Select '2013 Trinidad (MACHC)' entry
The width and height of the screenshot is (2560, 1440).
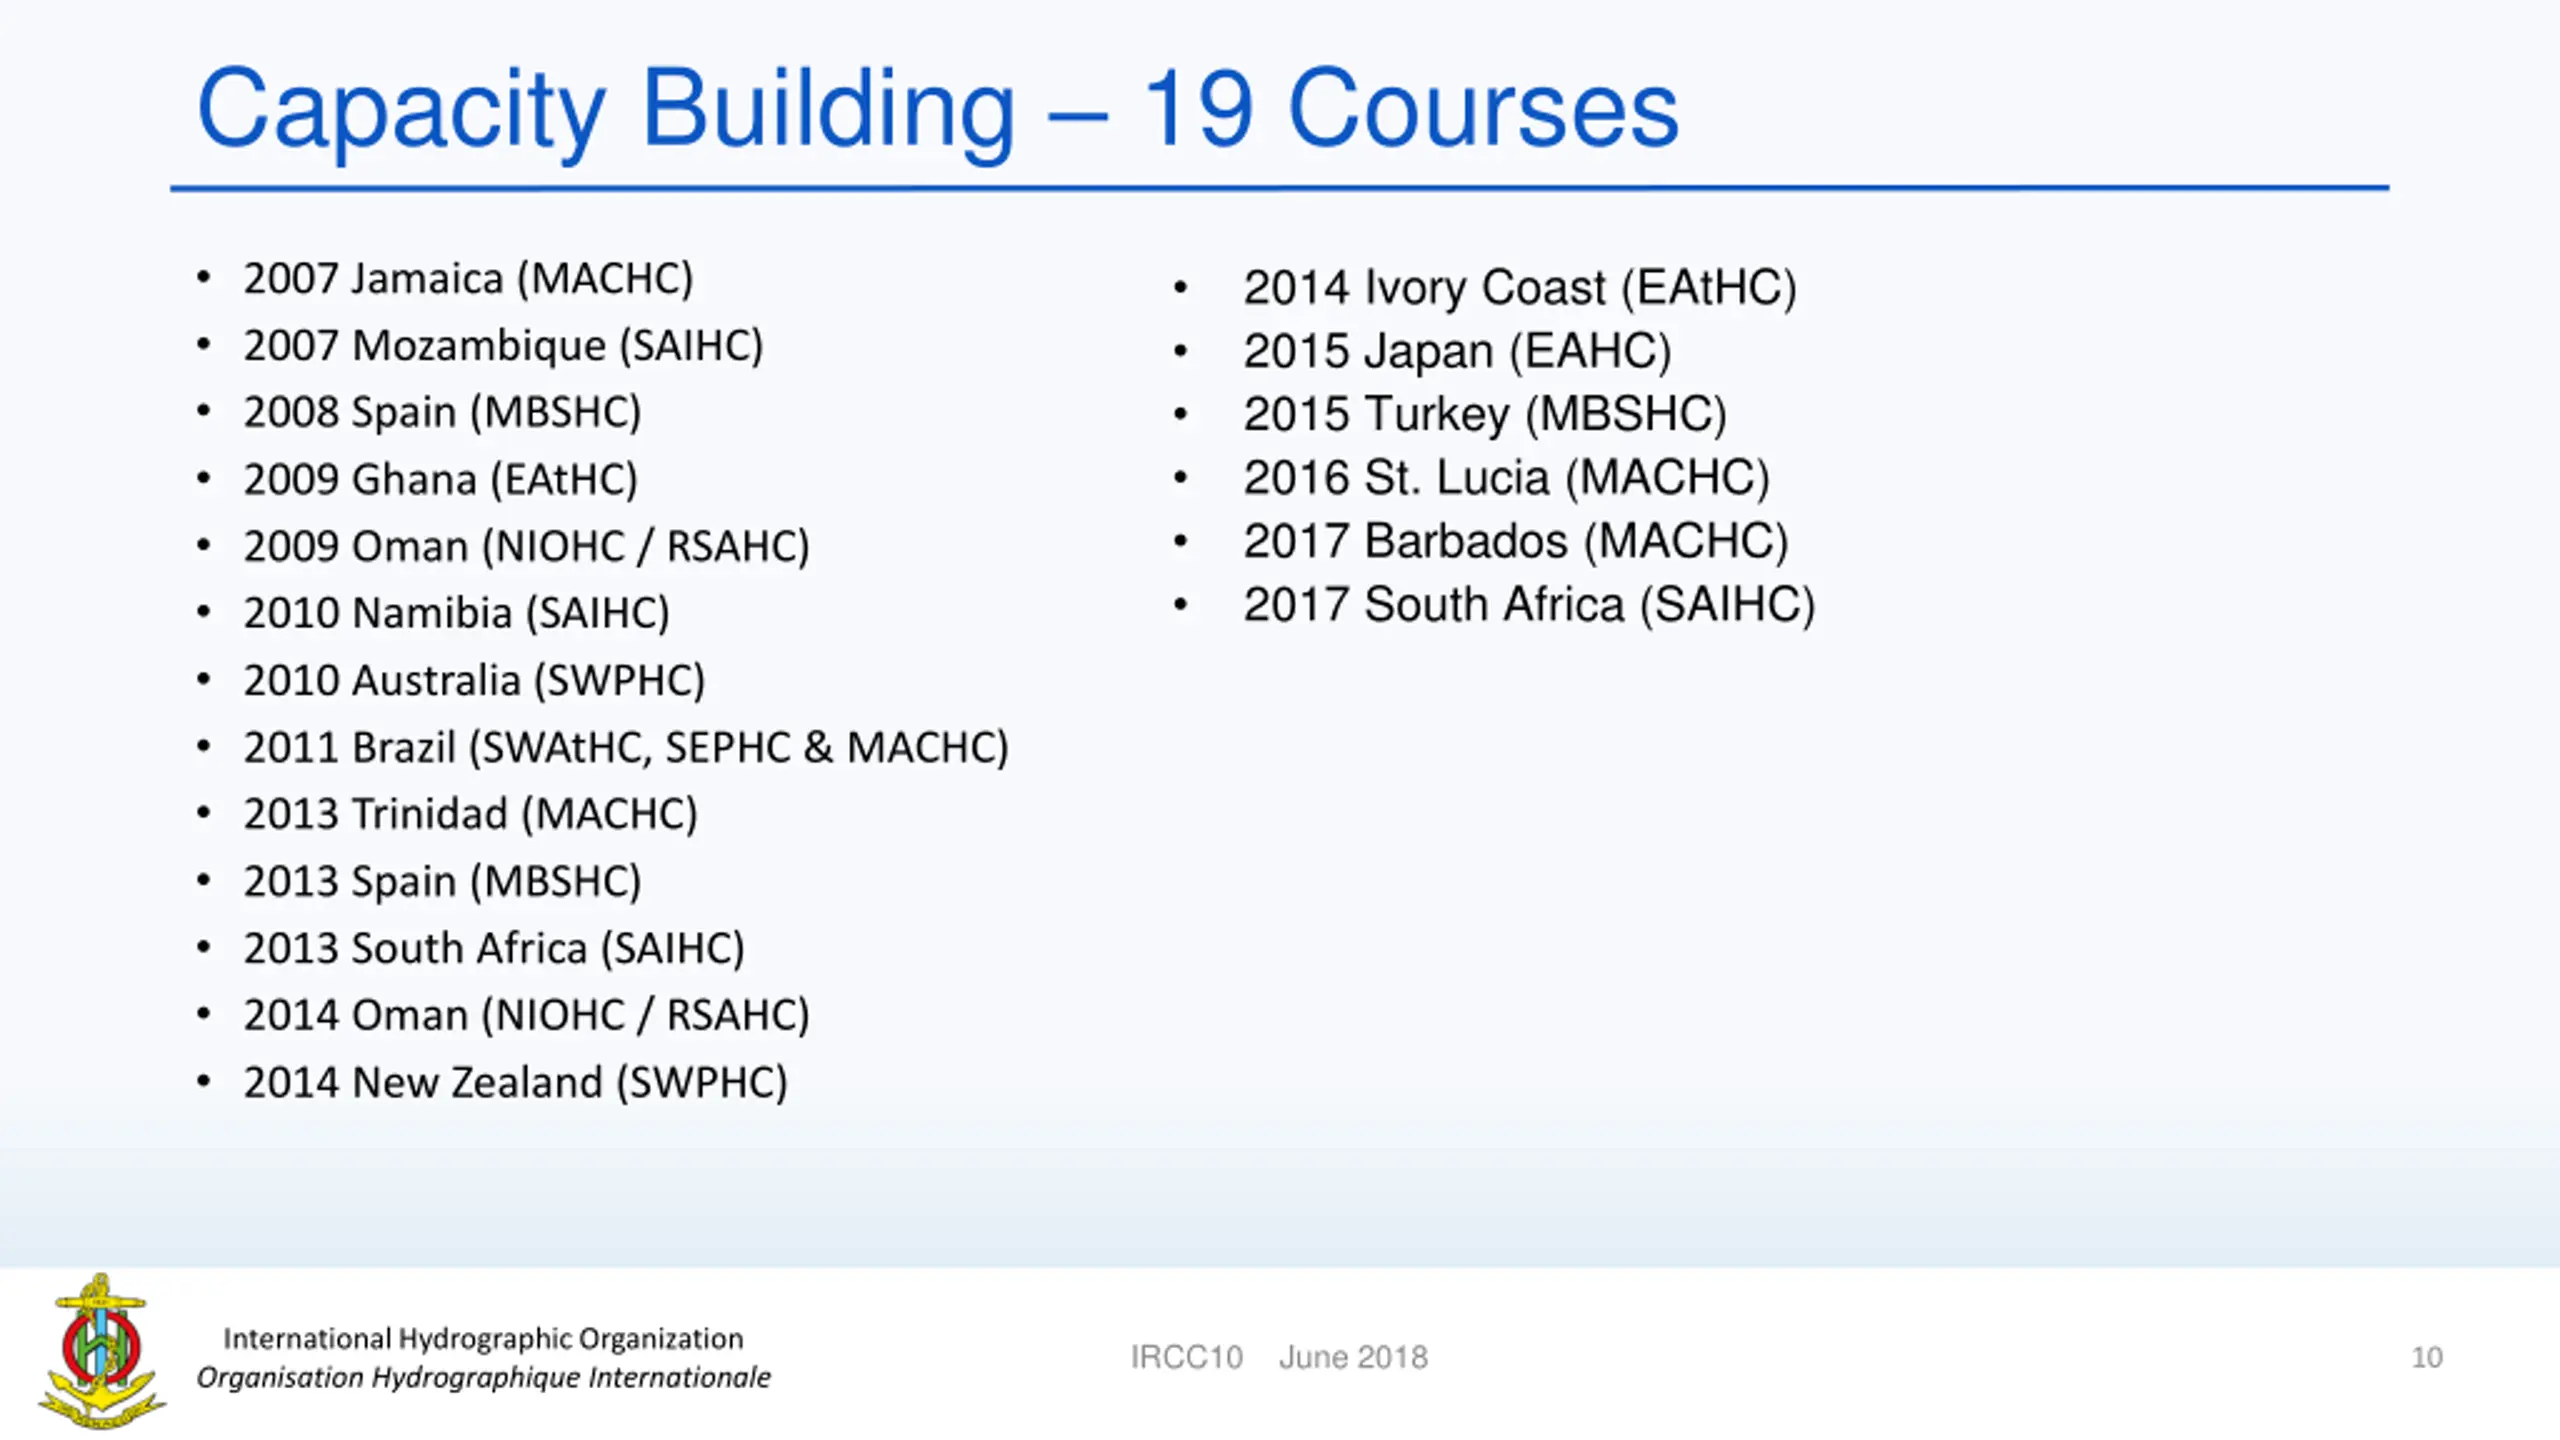470,814
